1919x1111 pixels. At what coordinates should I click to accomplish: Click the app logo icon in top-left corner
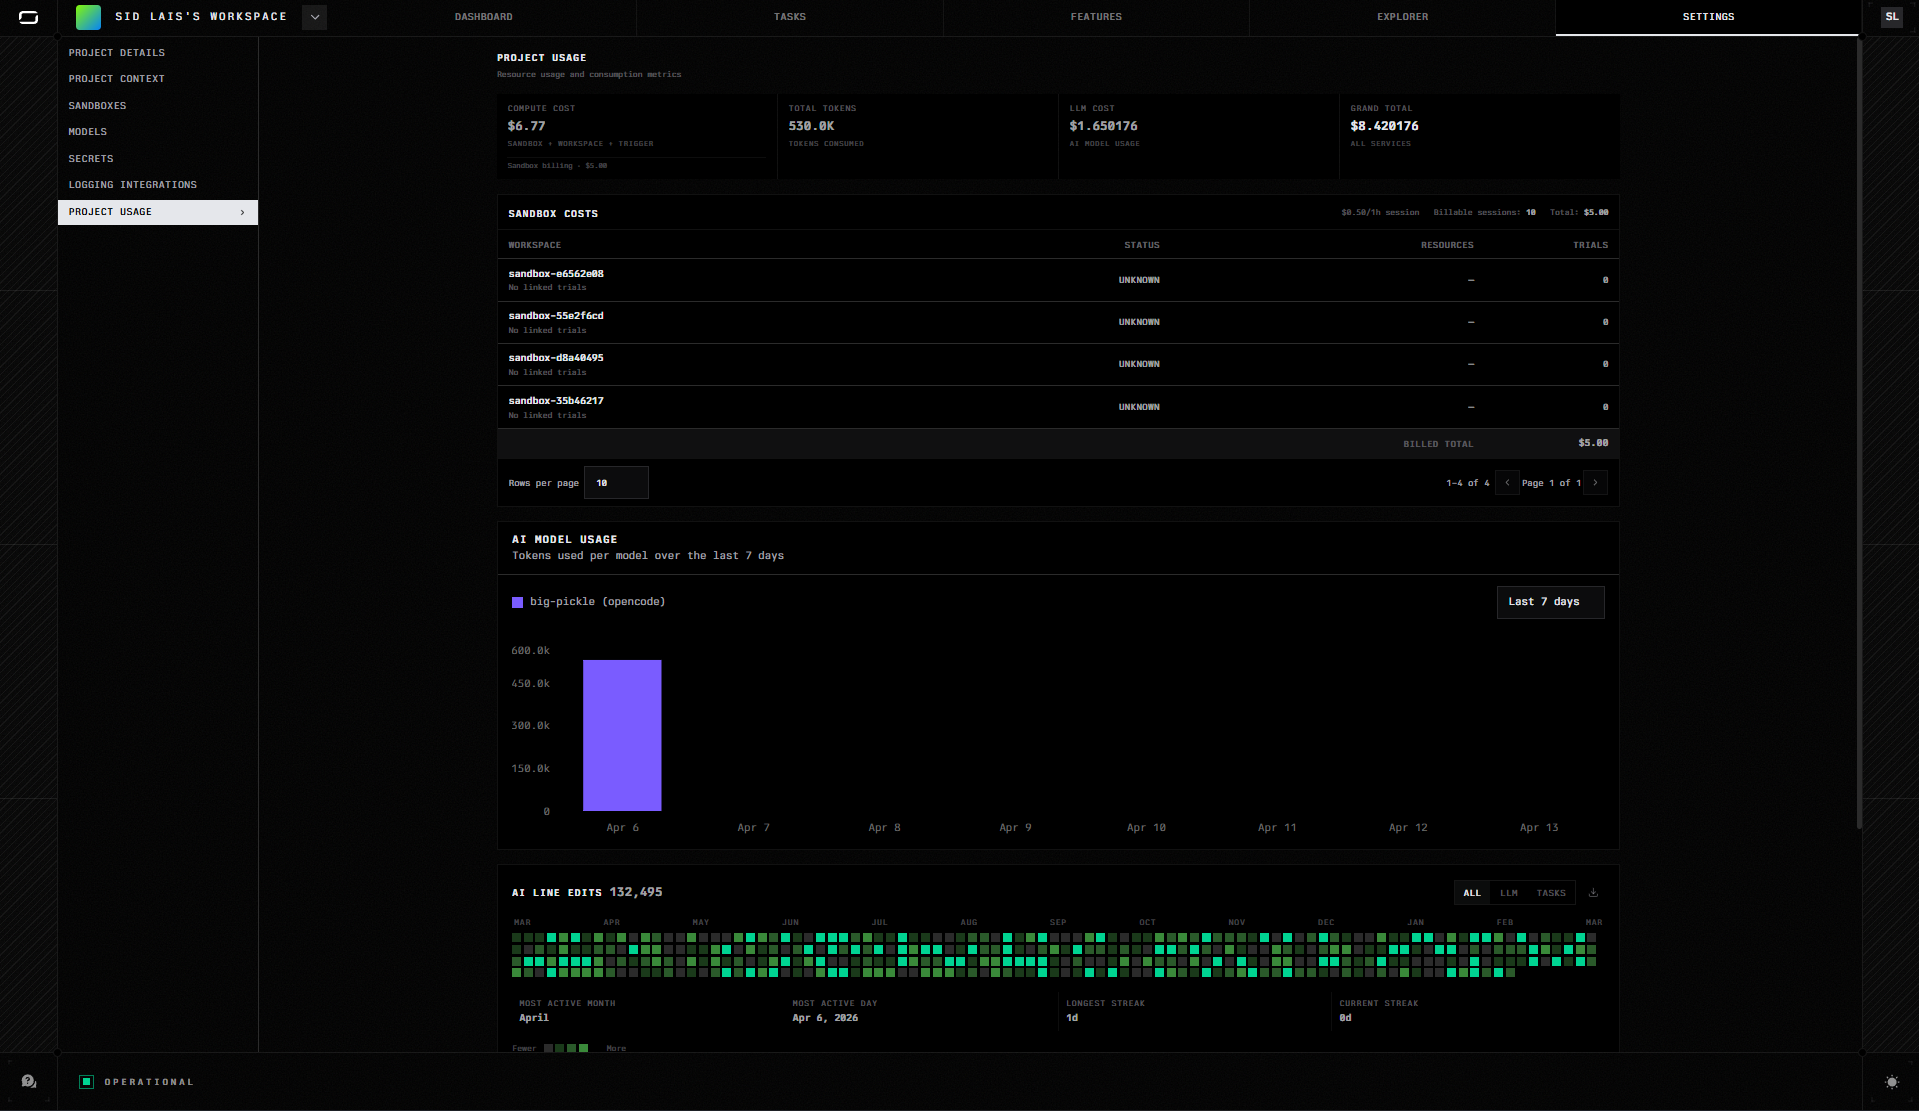28,17
